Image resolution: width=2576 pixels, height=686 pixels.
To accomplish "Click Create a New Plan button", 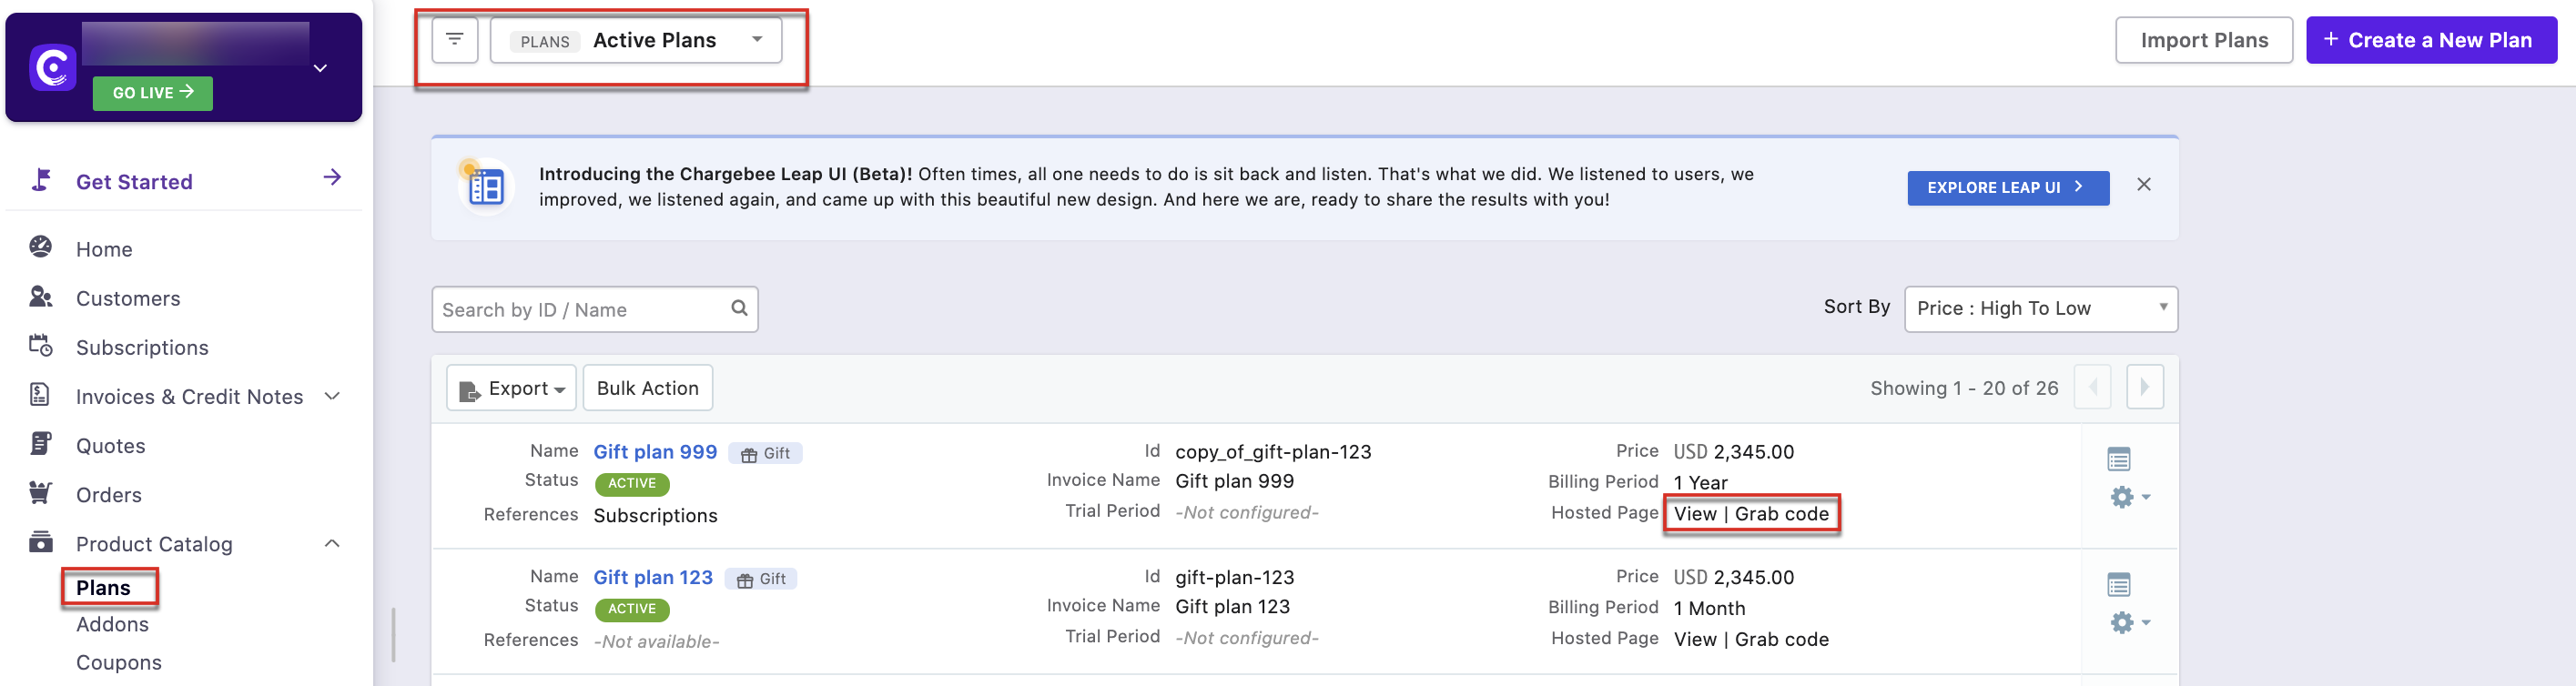I will click(x=2430, y=40).
